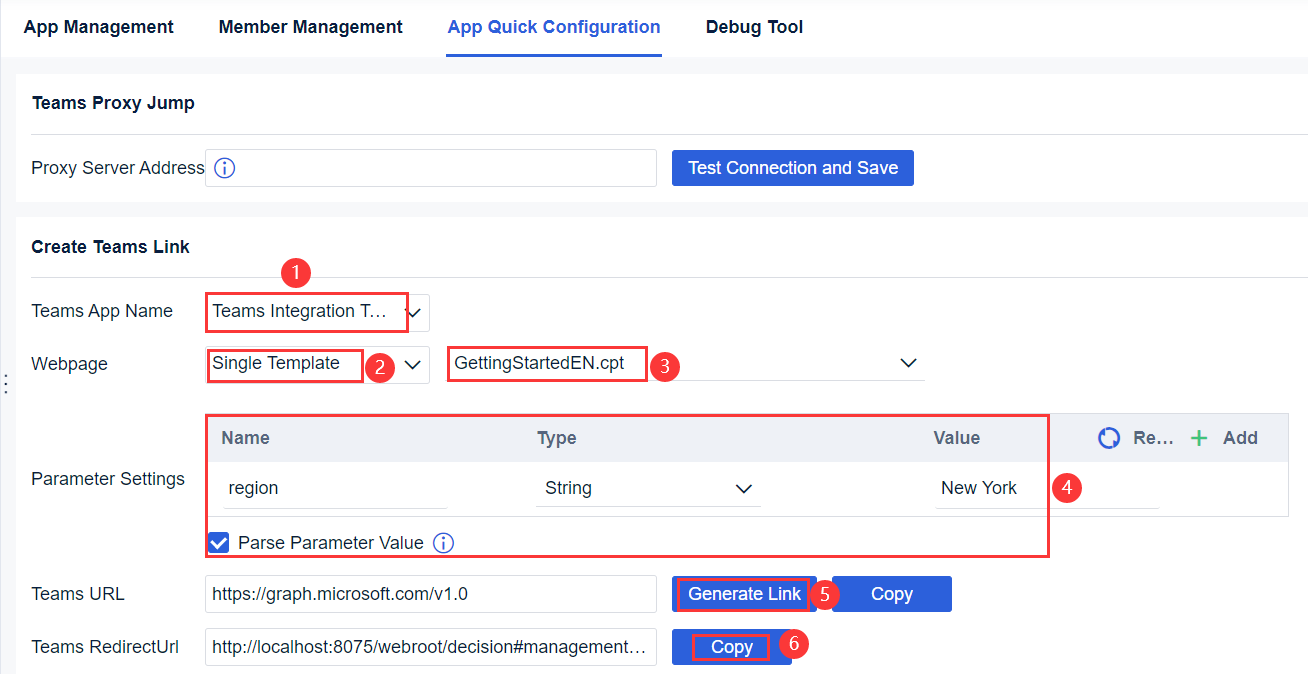
Task: Click the info icon beside Parse Parameter Value
Action: (444, 543)
